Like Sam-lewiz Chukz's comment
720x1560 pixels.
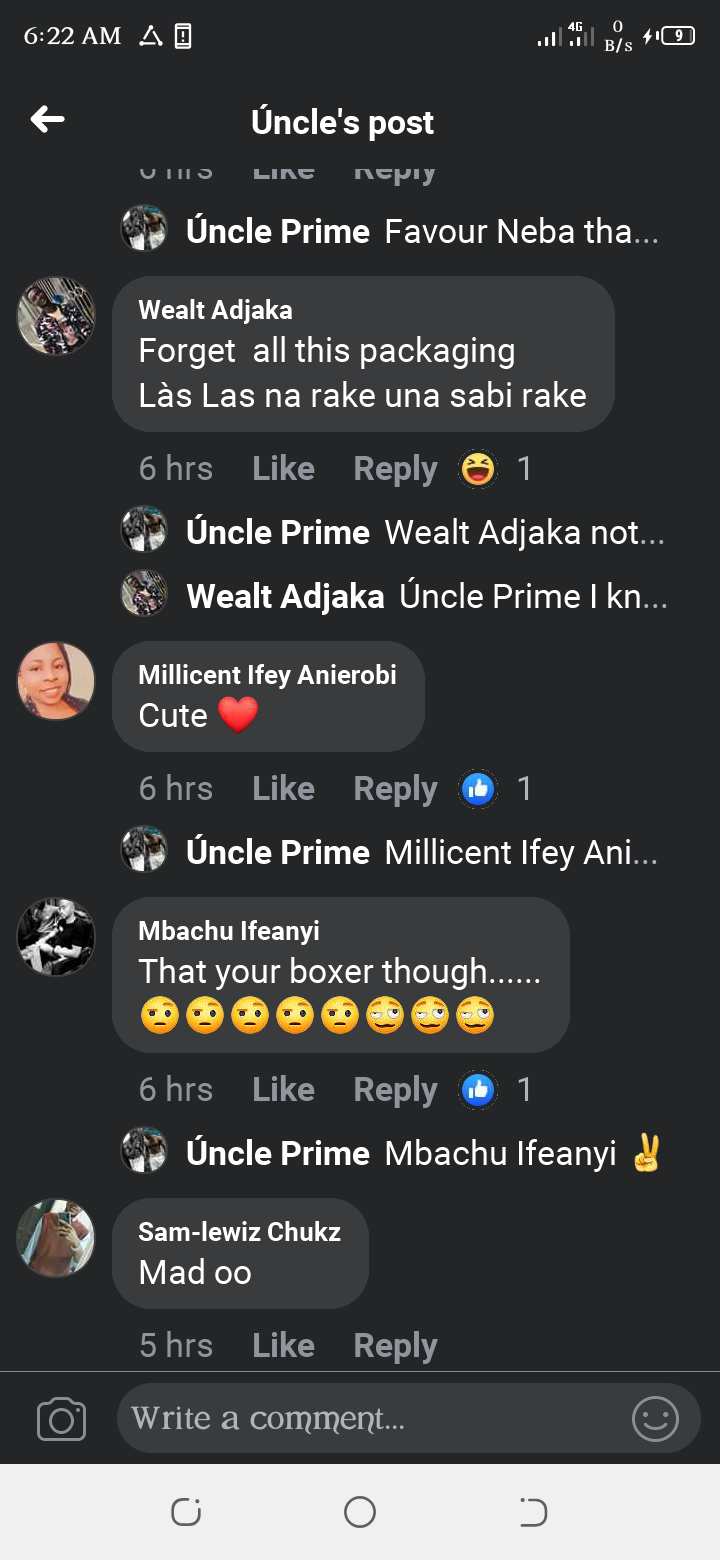coord(283,1345)
